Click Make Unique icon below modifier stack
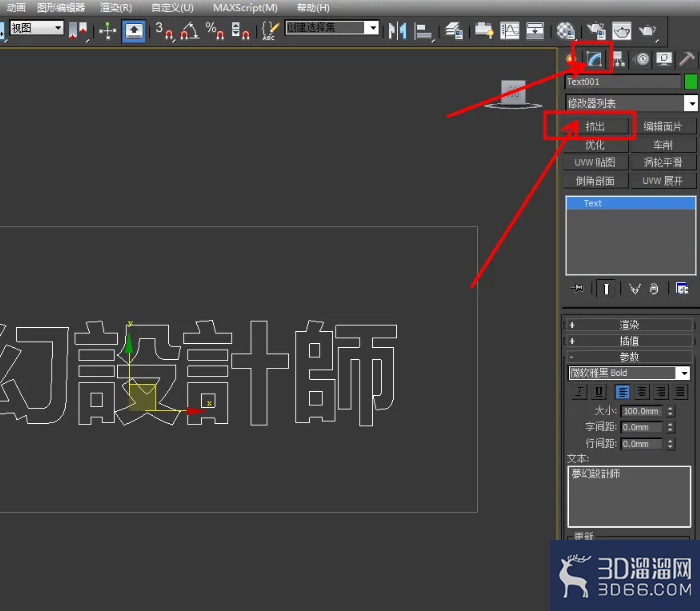This screenshot has width=700, height=611. pyautogui.click(x=634, y=289)
